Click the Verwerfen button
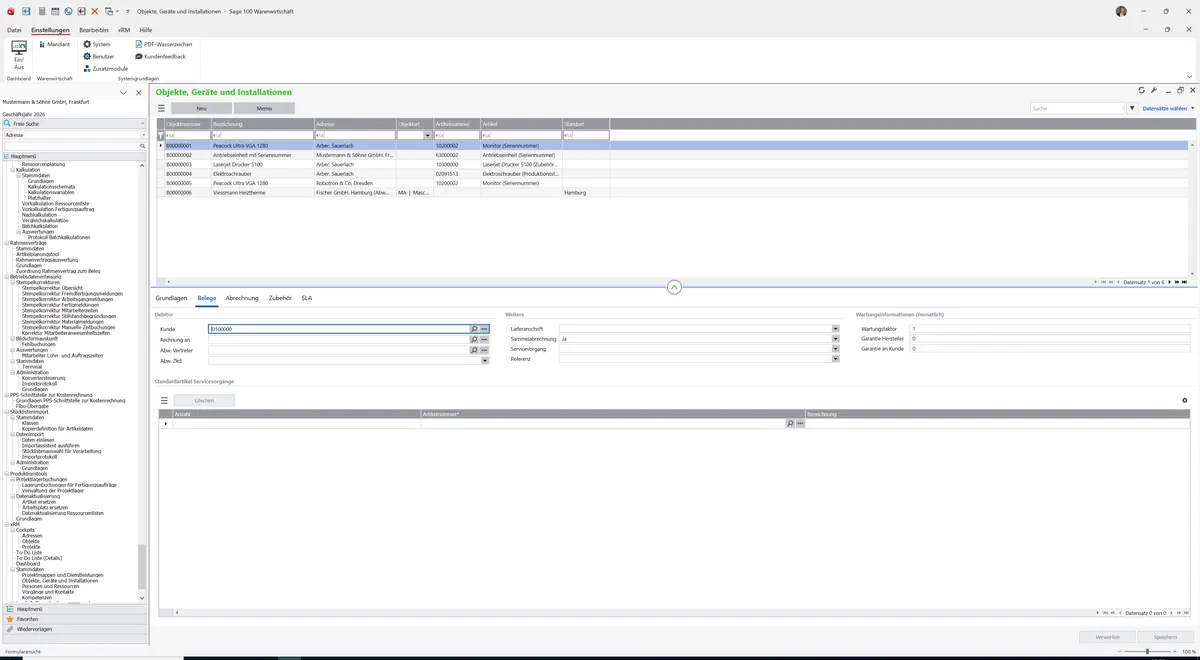The height and width of the screenshot is (660, 1200). pos(1107,636)
